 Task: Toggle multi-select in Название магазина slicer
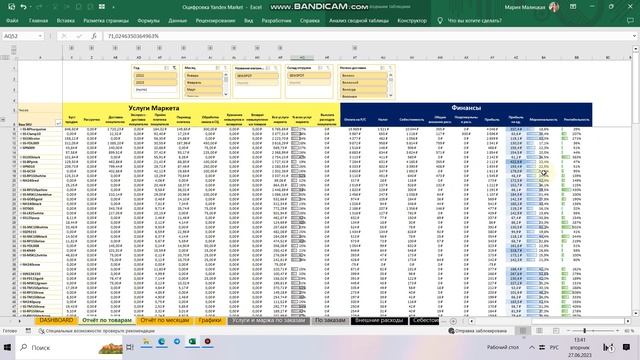[268, 68]
